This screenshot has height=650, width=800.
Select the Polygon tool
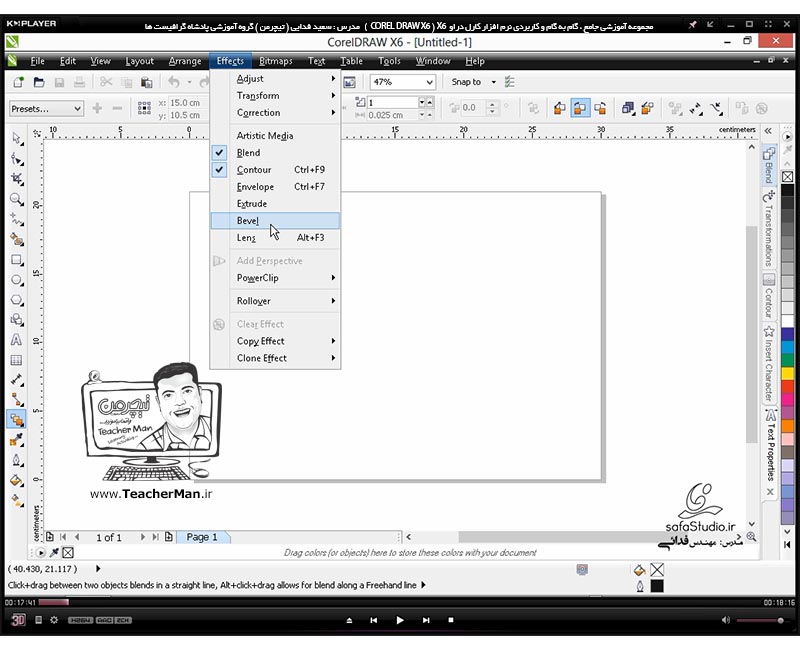click(17, 300)
